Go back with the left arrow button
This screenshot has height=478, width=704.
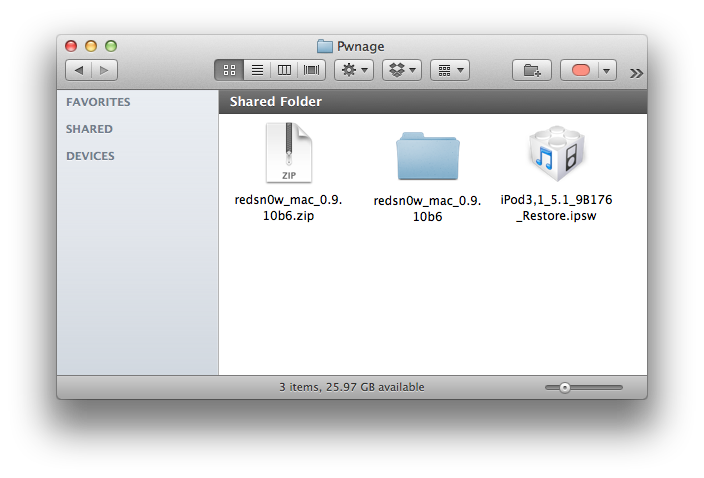[x=79, y=70]
